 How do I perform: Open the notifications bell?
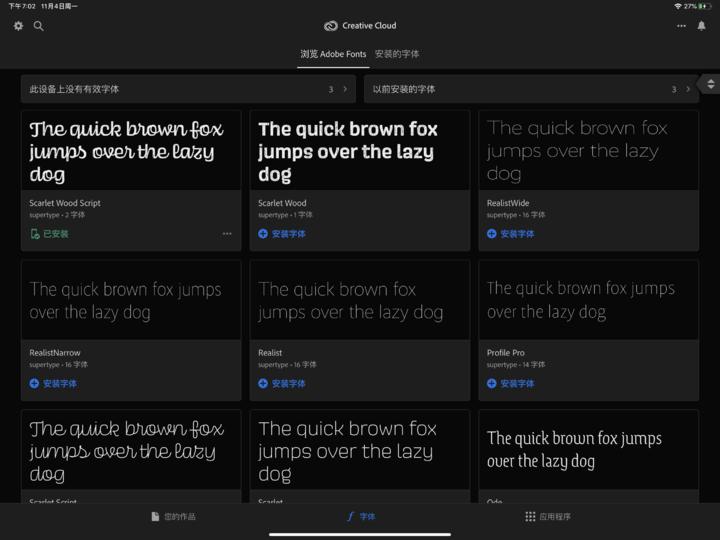701,26
